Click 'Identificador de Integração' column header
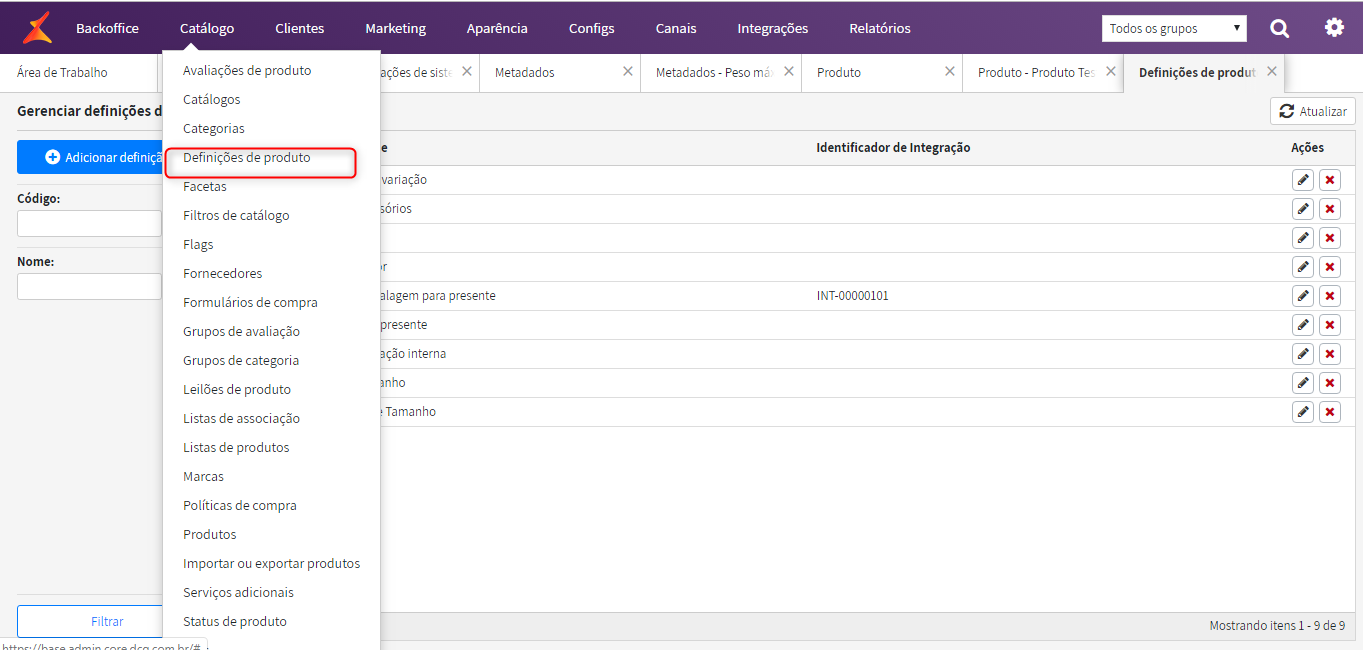The width and height of the screenshot is (1363, 650). (893, 148)
